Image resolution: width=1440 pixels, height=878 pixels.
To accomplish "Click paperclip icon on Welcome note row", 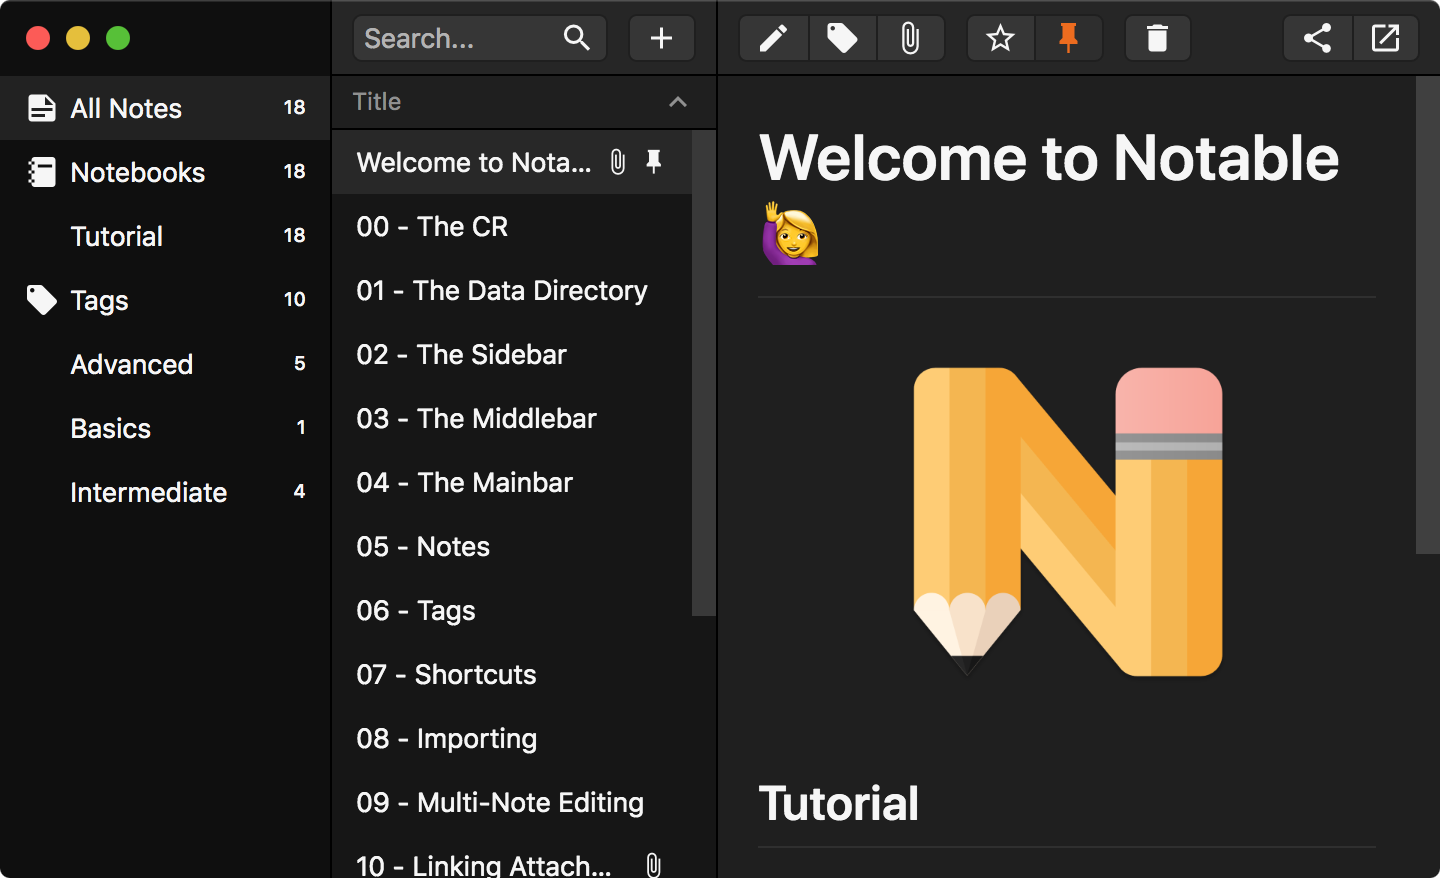I will click(x=618, y=162).
